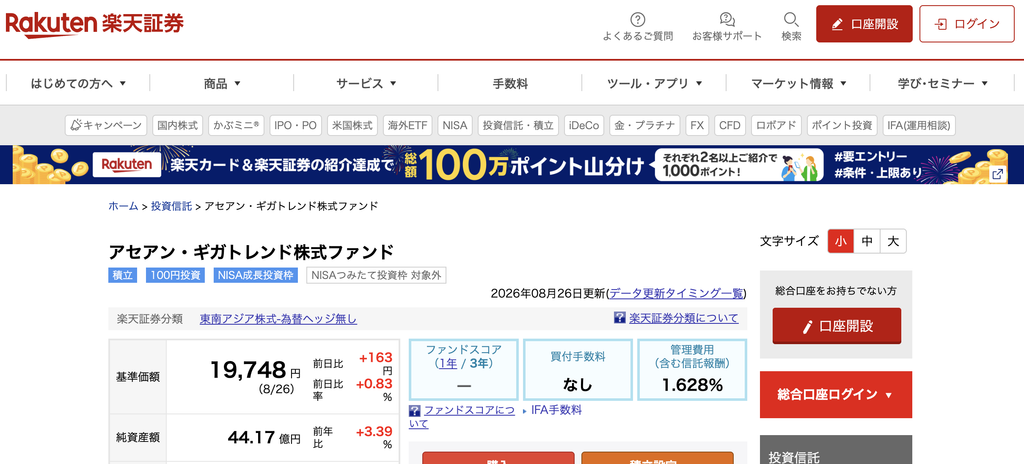Set text size to 中
This screenshot has width=1024, height=464.
click(867, 241)
